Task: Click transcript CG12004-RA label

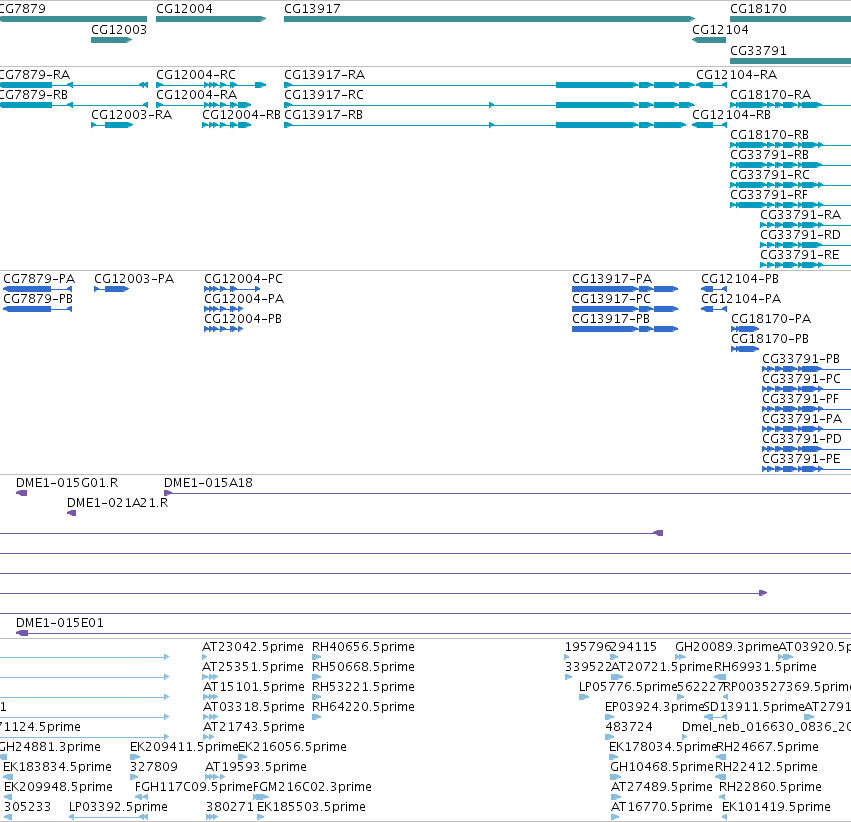Action: point(196,95)
